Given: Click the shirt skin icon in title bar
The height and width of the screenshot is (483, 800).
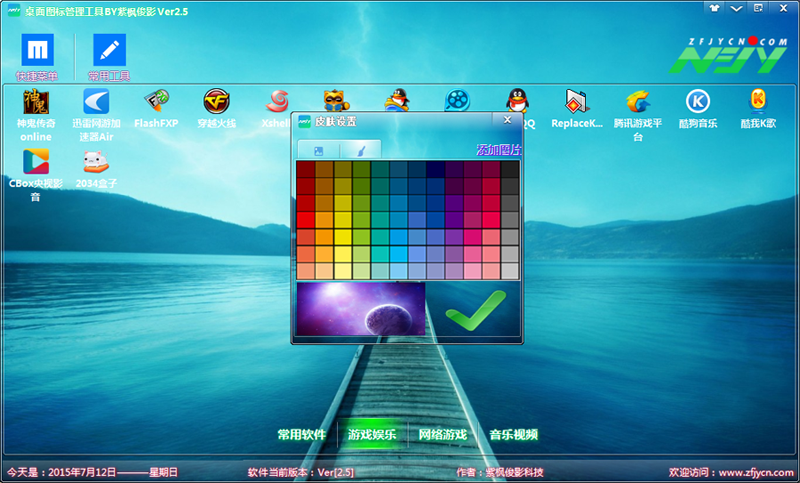Looking at the screenshot, I should point(715,8).
